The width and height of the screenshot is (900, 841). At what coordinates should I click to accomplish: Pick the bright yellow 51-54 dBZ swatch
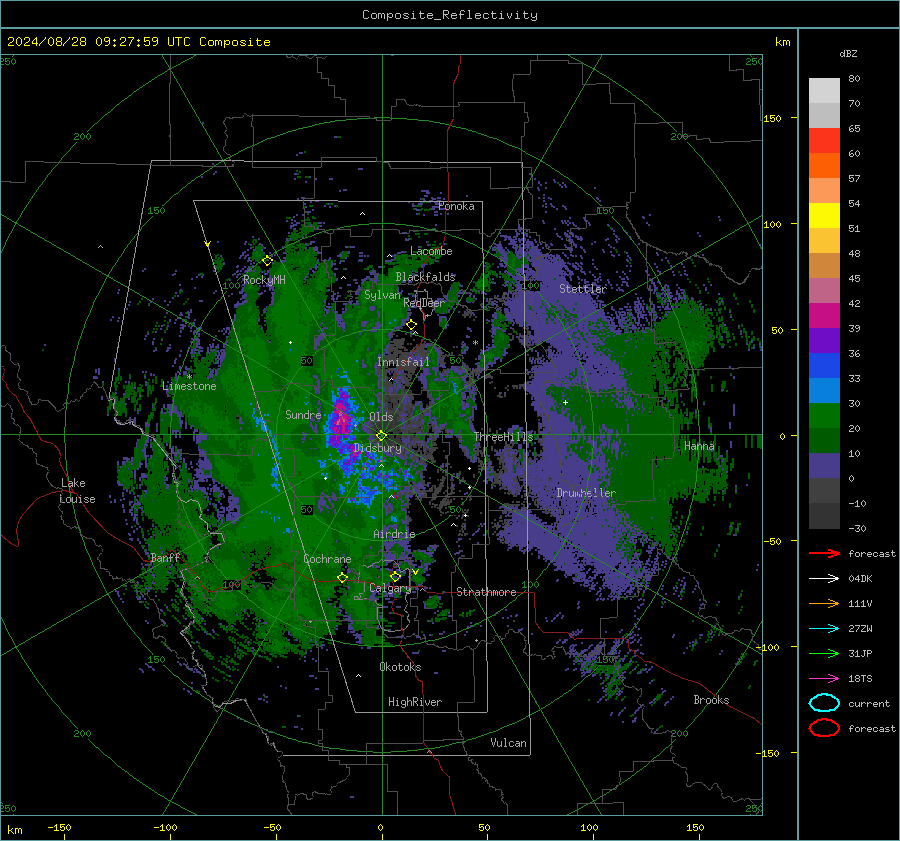tap(824, 216)
